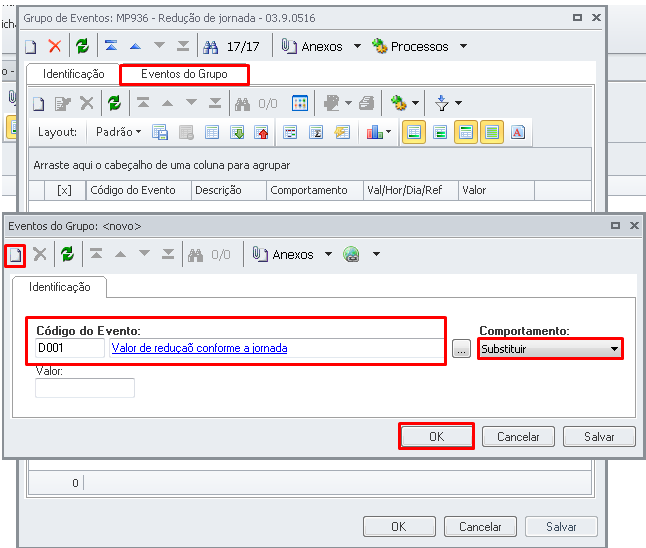646x548 pixels.
Task: Click the lightning bolt table icon
Action: tap(342, 132)
